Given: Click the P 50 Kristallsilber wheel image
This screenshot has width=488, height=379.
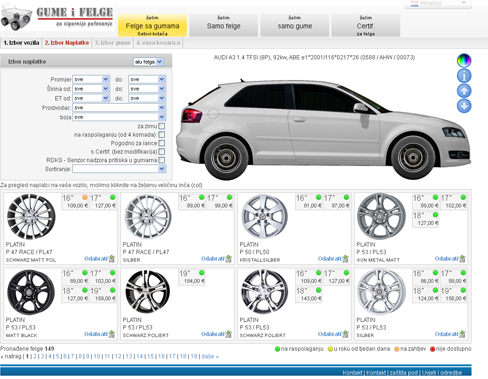Looking at the screenshot, I should [x=264, y=217].
